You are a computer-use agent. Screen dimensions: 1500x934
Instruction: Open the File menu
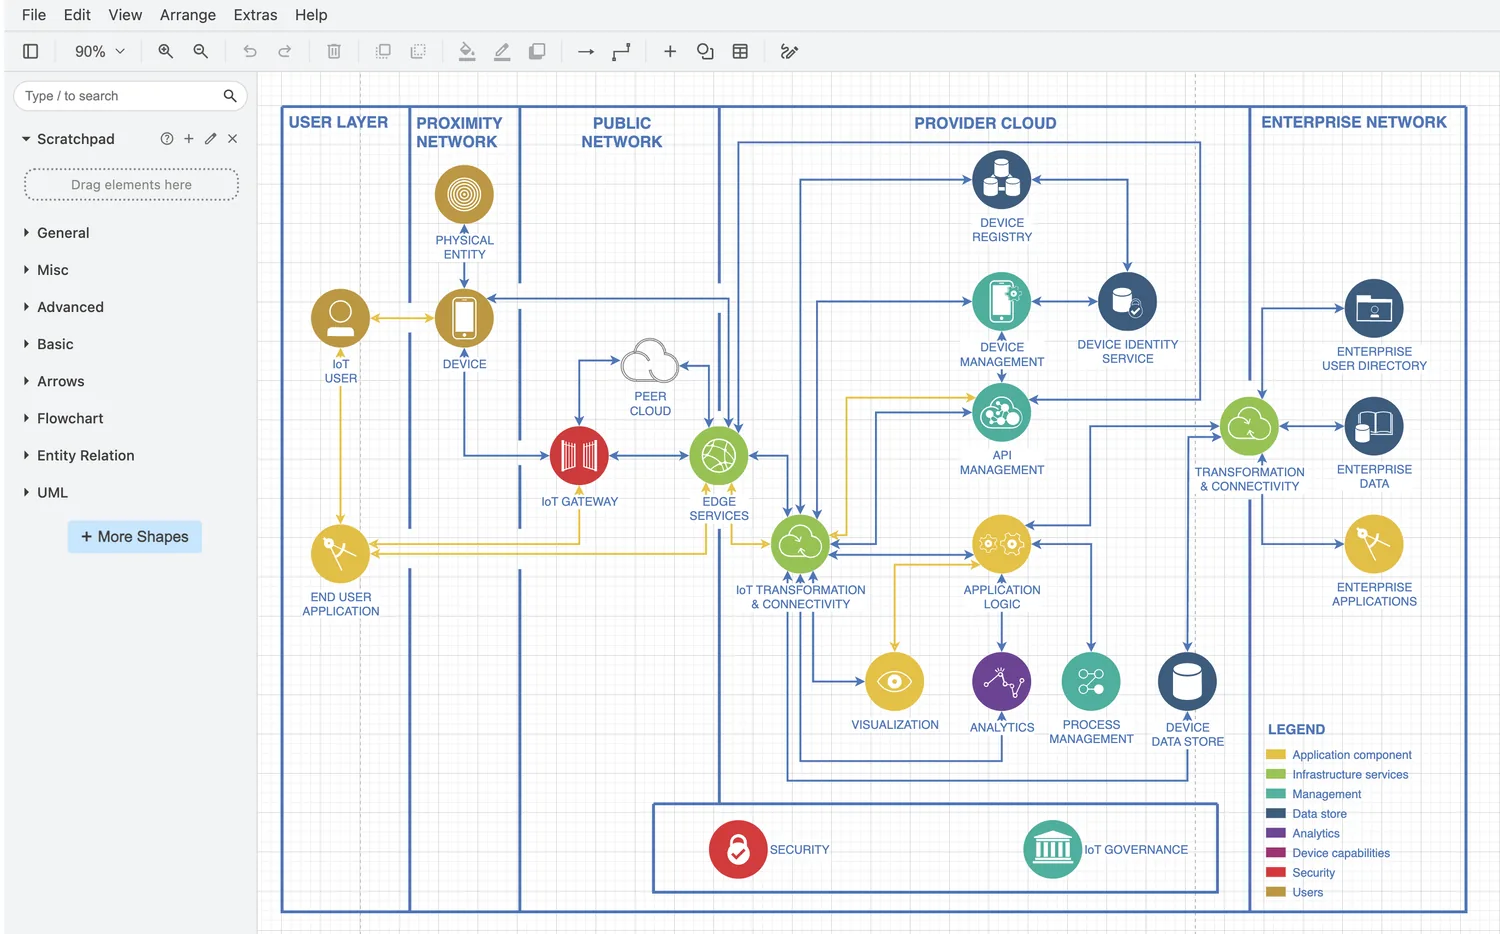[x=34, y=15]
